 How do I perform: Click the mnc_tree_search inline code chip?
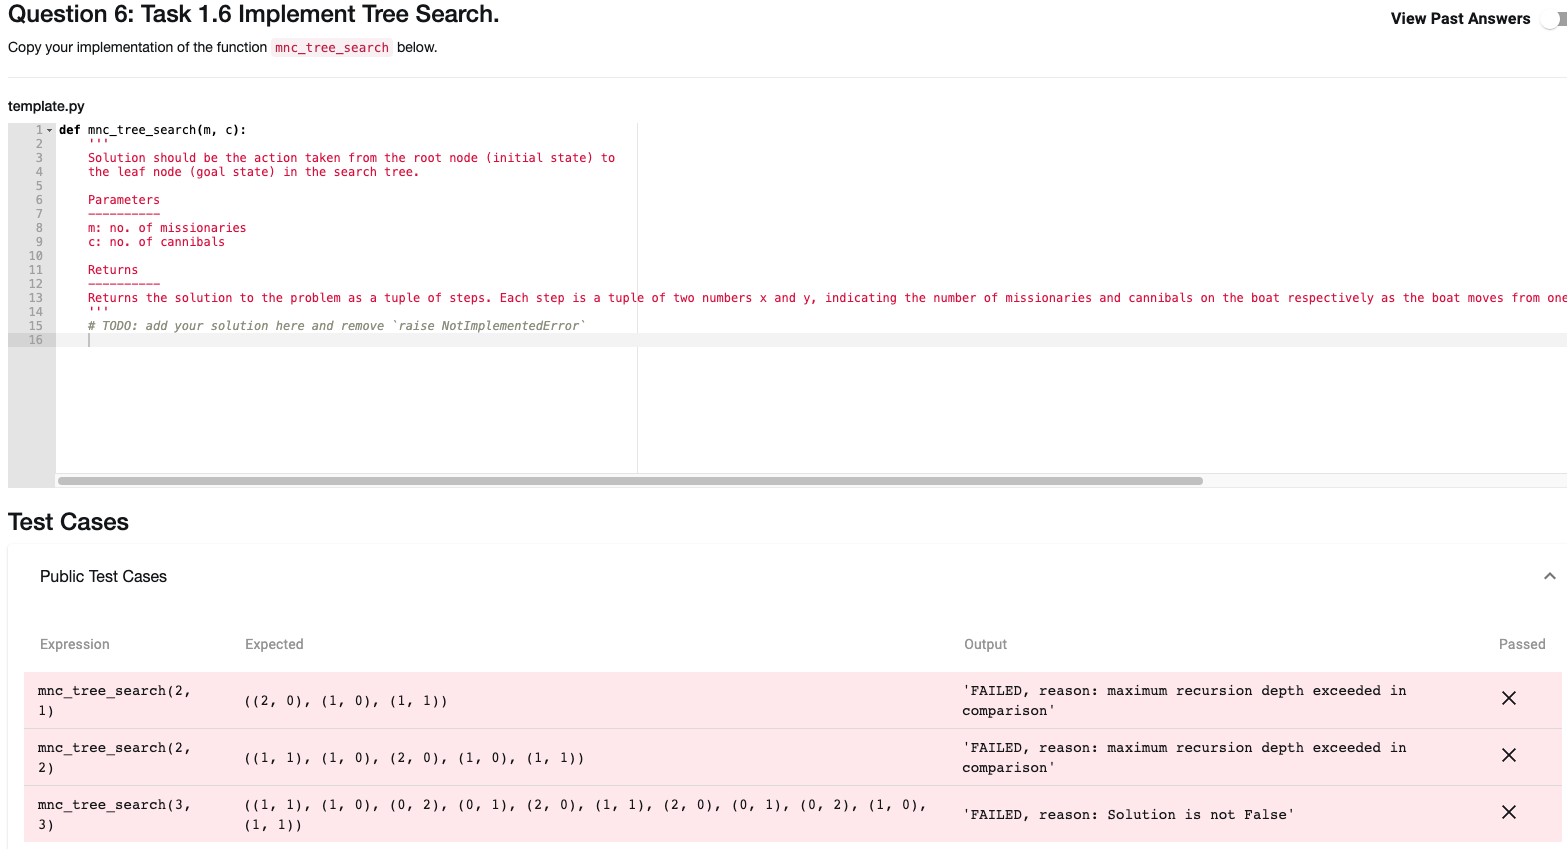[x=331, y=47]
